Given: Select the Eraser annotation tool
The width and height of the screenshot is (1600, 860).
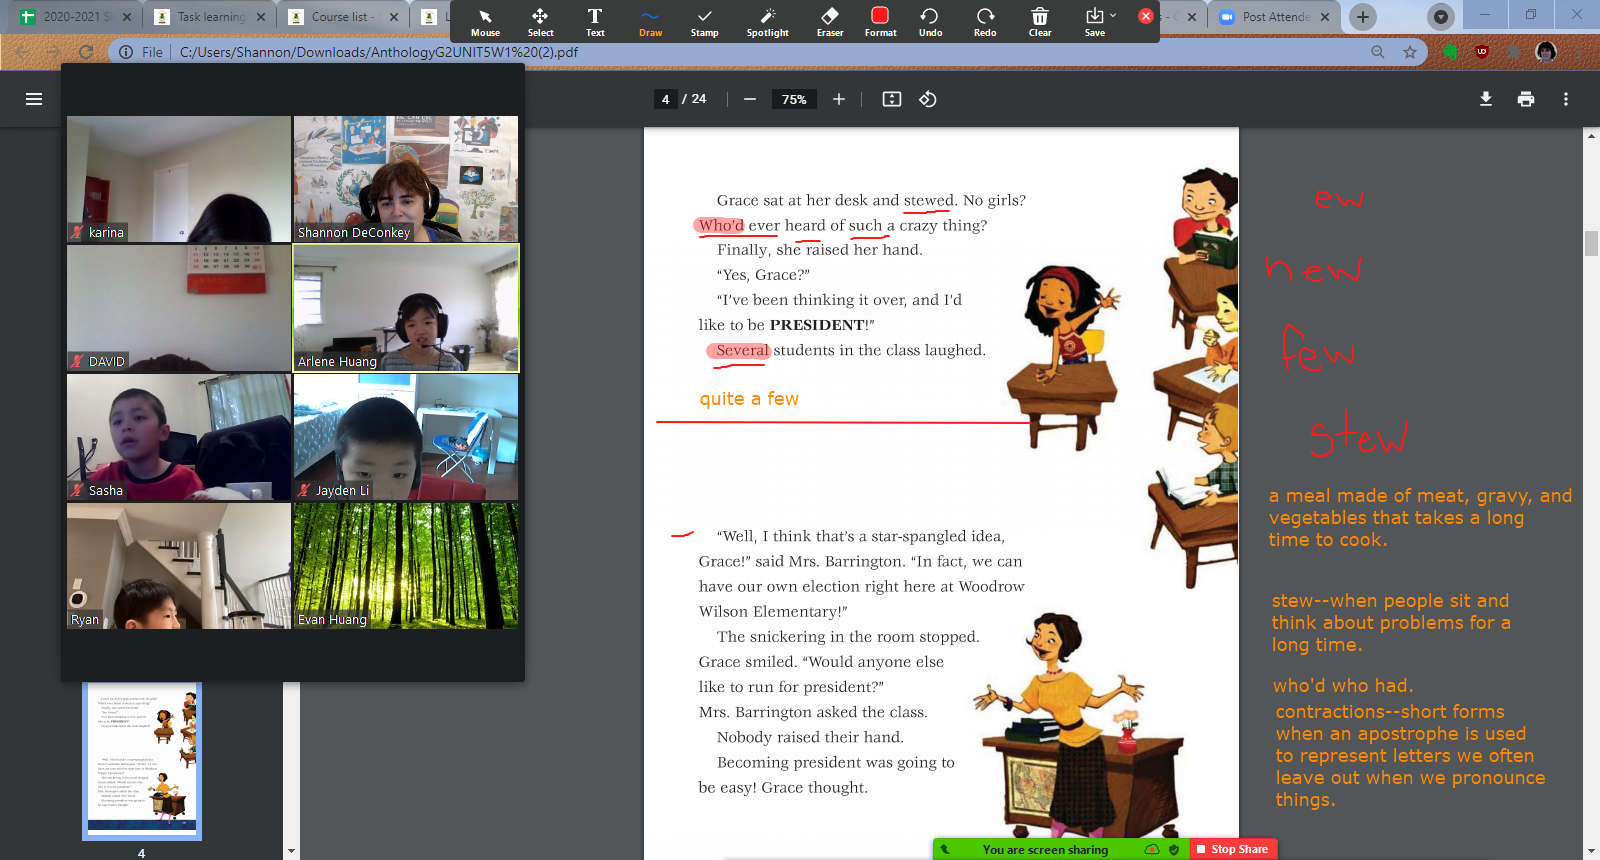Looking at the screenshot, I should pyautogui.click(x=830, y=22).
